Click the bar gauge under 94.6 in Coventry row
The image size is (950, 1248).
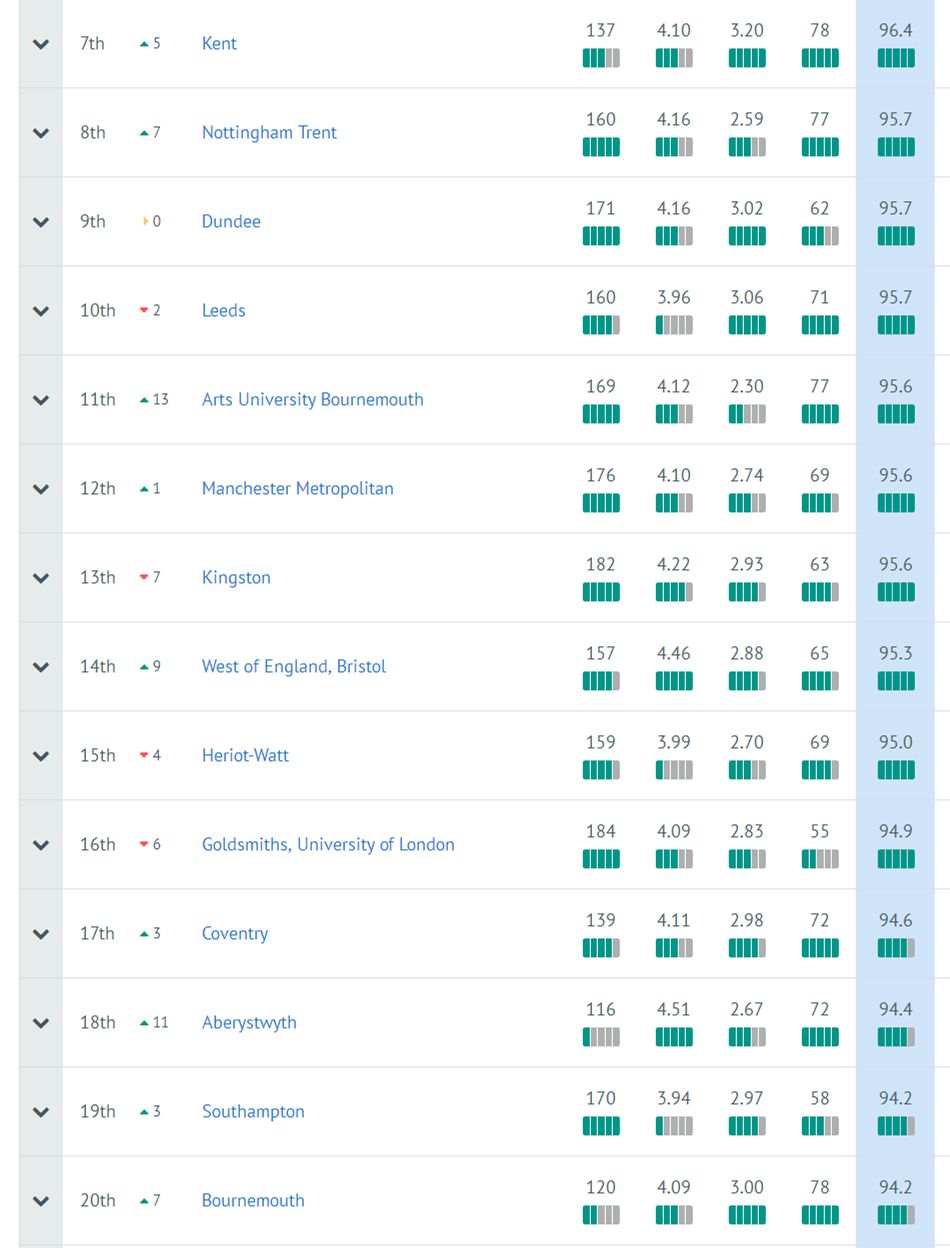(896, 948)
